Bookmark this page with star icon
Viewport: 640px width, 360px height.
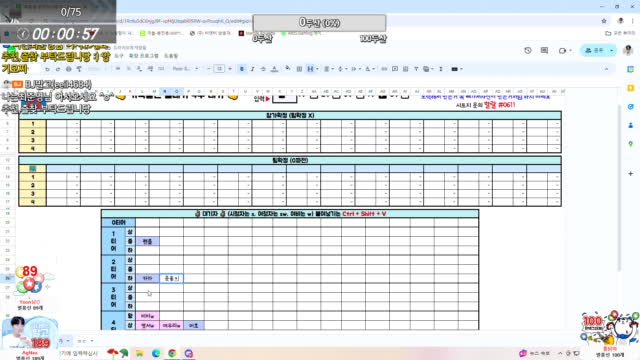(604, 21)
